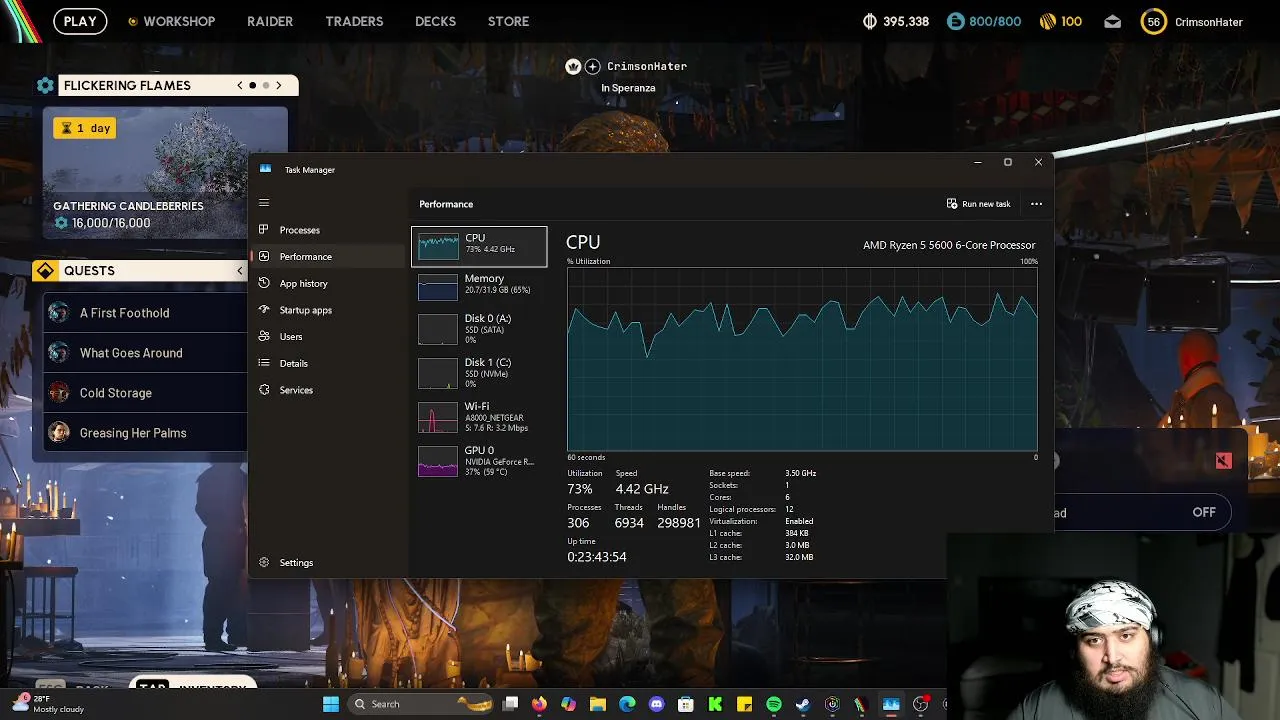The width and height of the screenshot is (1280, 720).
Task: Open quest Cold Storage
Action: [145, 393]
